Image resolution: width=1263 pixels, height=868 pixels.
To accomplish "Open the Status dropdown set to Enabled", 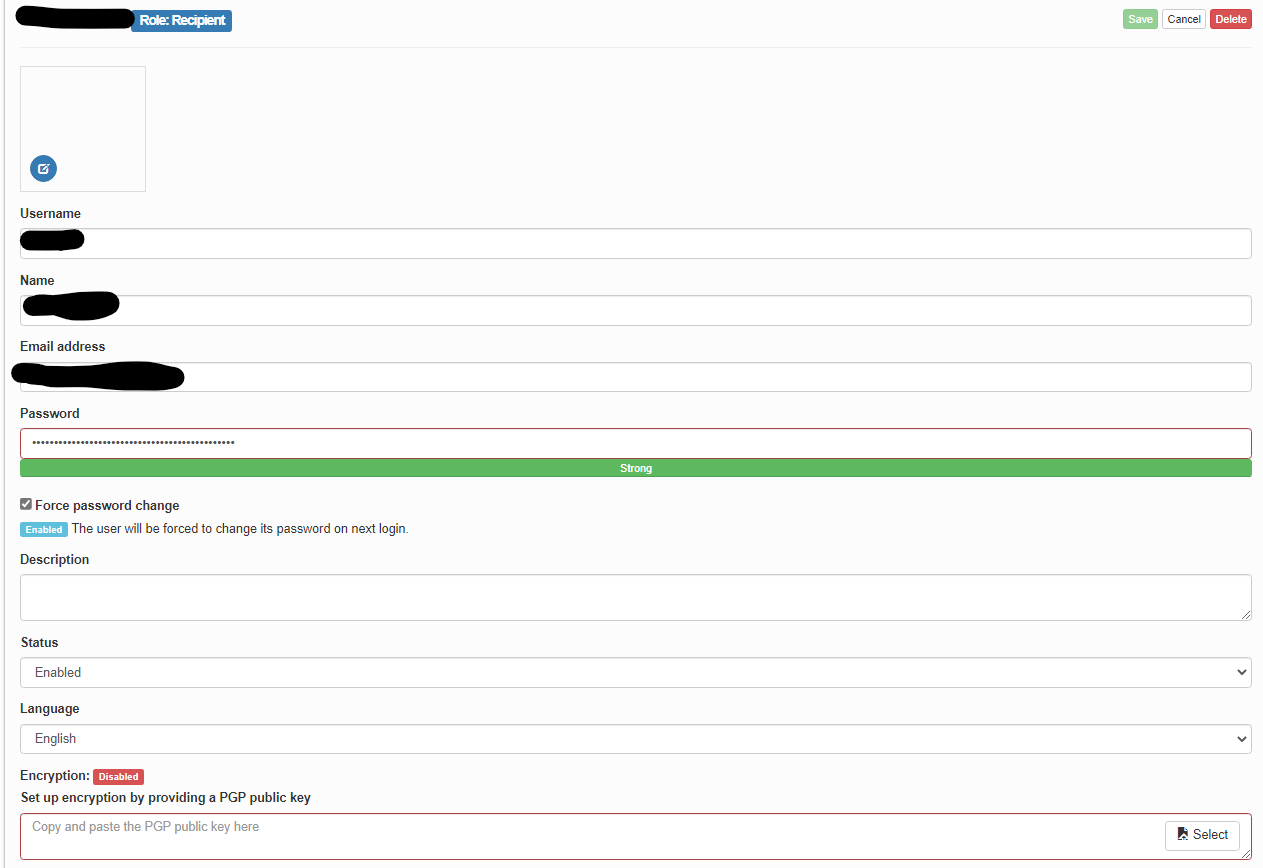I will pyautogui.click(x=636, y=672).
